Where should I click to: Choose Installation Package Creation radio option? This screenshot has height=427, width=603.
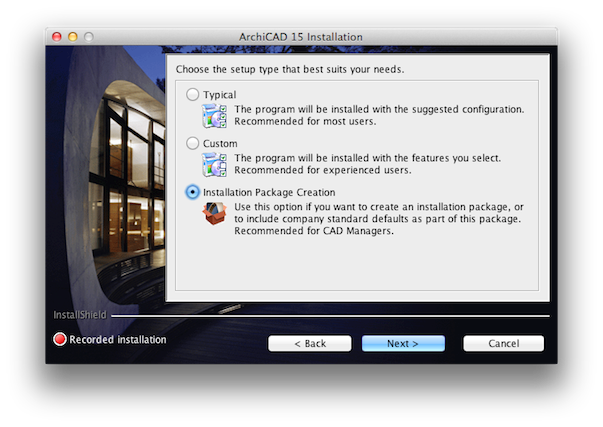pos(192,192)
